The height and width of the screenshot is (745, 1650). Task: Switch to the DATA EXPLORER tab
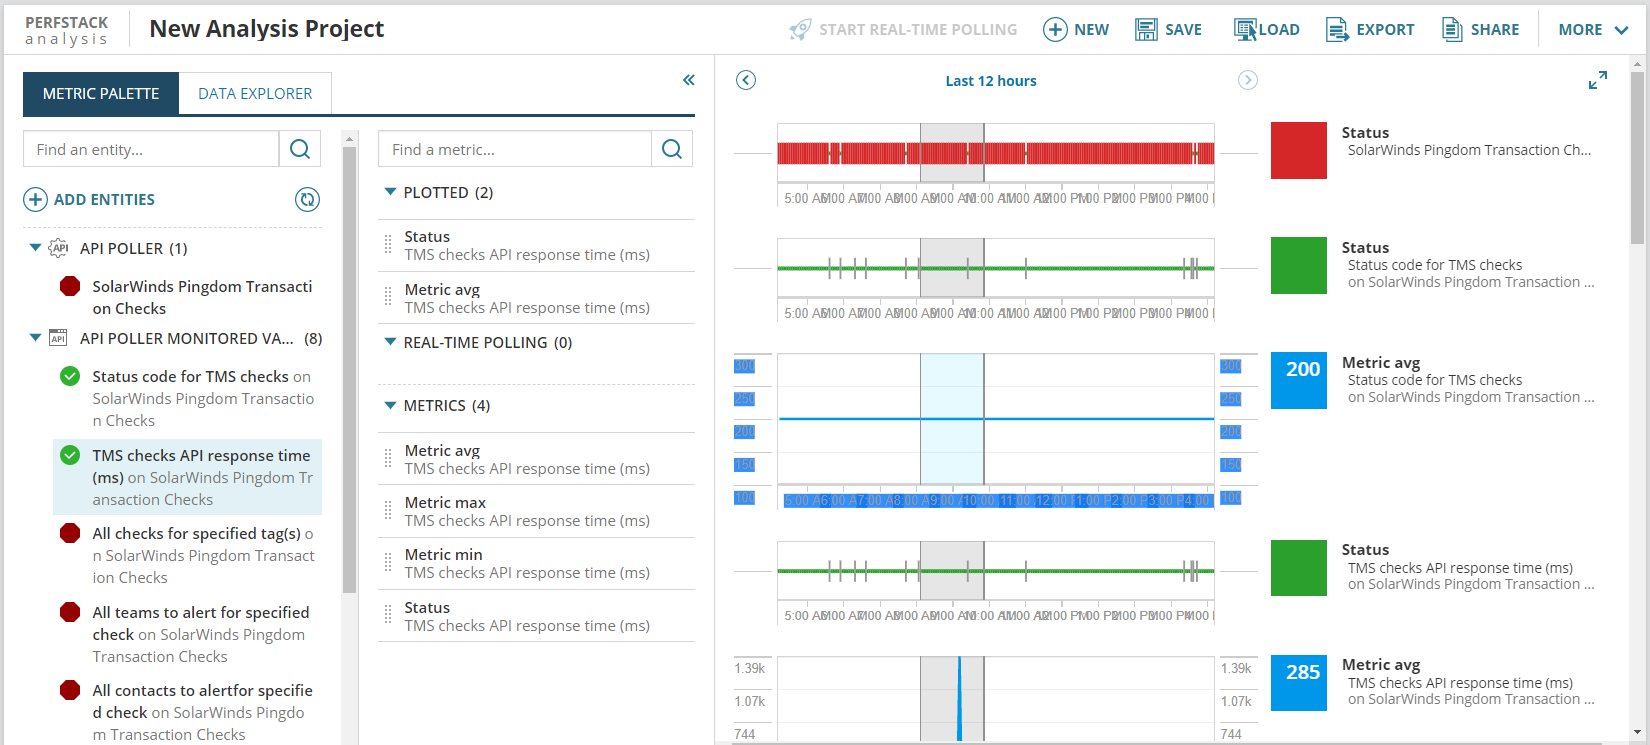click(x=255, y=93)
